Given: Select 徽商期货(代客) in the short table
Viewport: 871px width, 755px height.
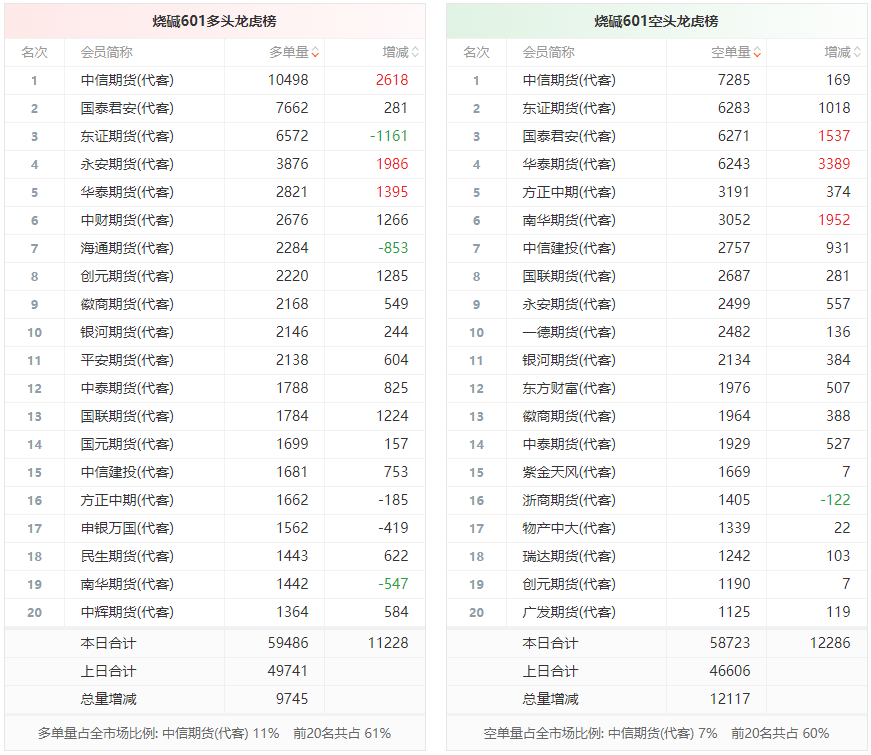Looking at the screenshot, I should [x=569, y=416].
